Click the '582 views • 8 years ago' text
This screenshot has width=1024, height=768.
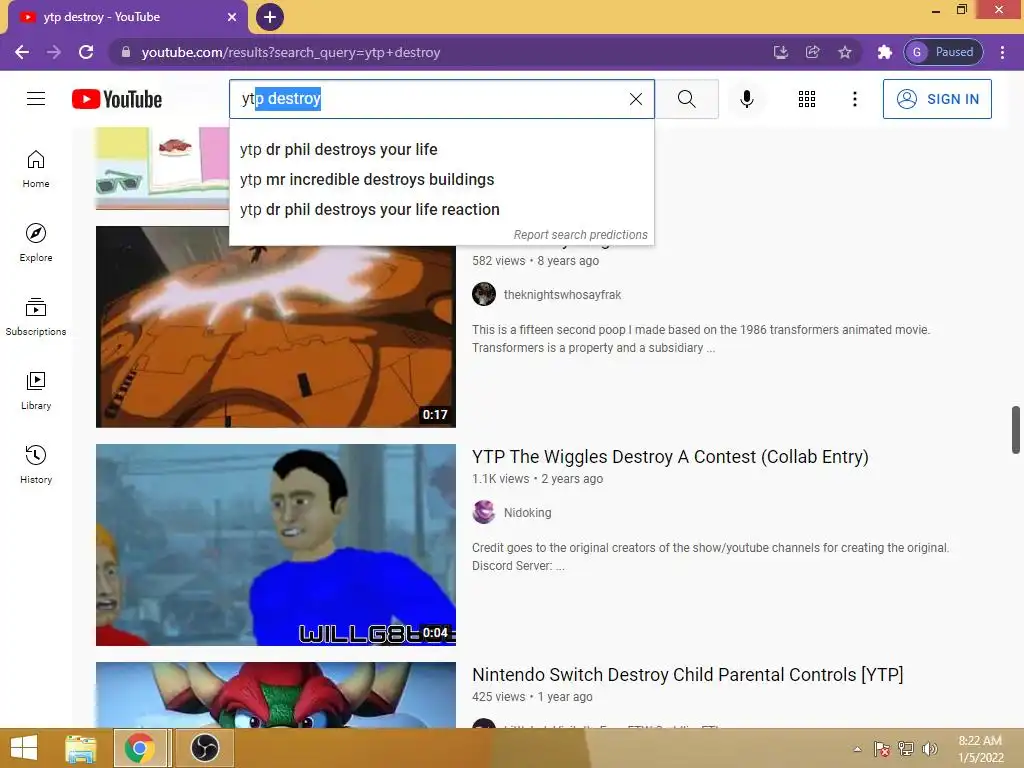(536, 261)
